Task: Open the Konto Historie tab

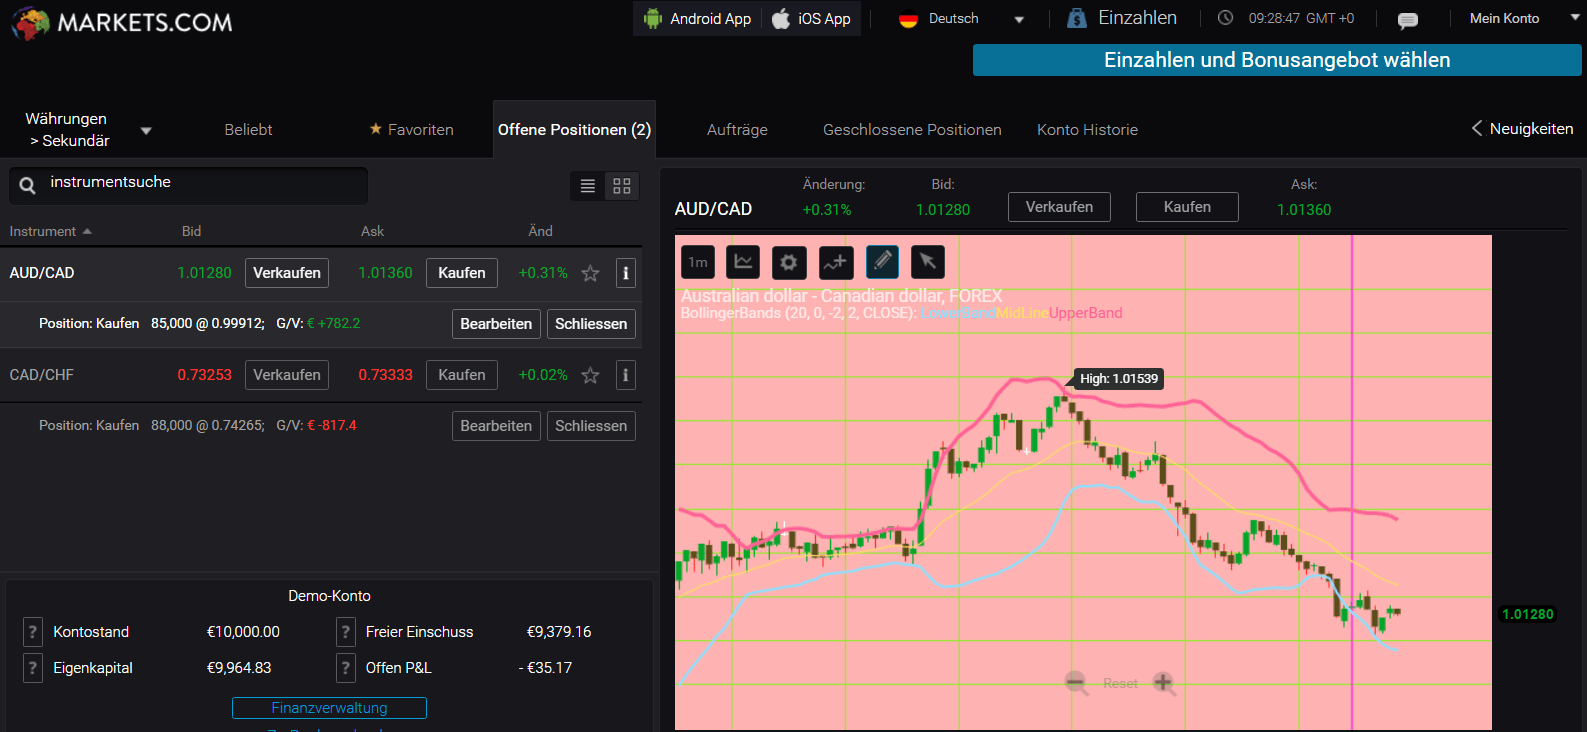Action: [1087, 130]
